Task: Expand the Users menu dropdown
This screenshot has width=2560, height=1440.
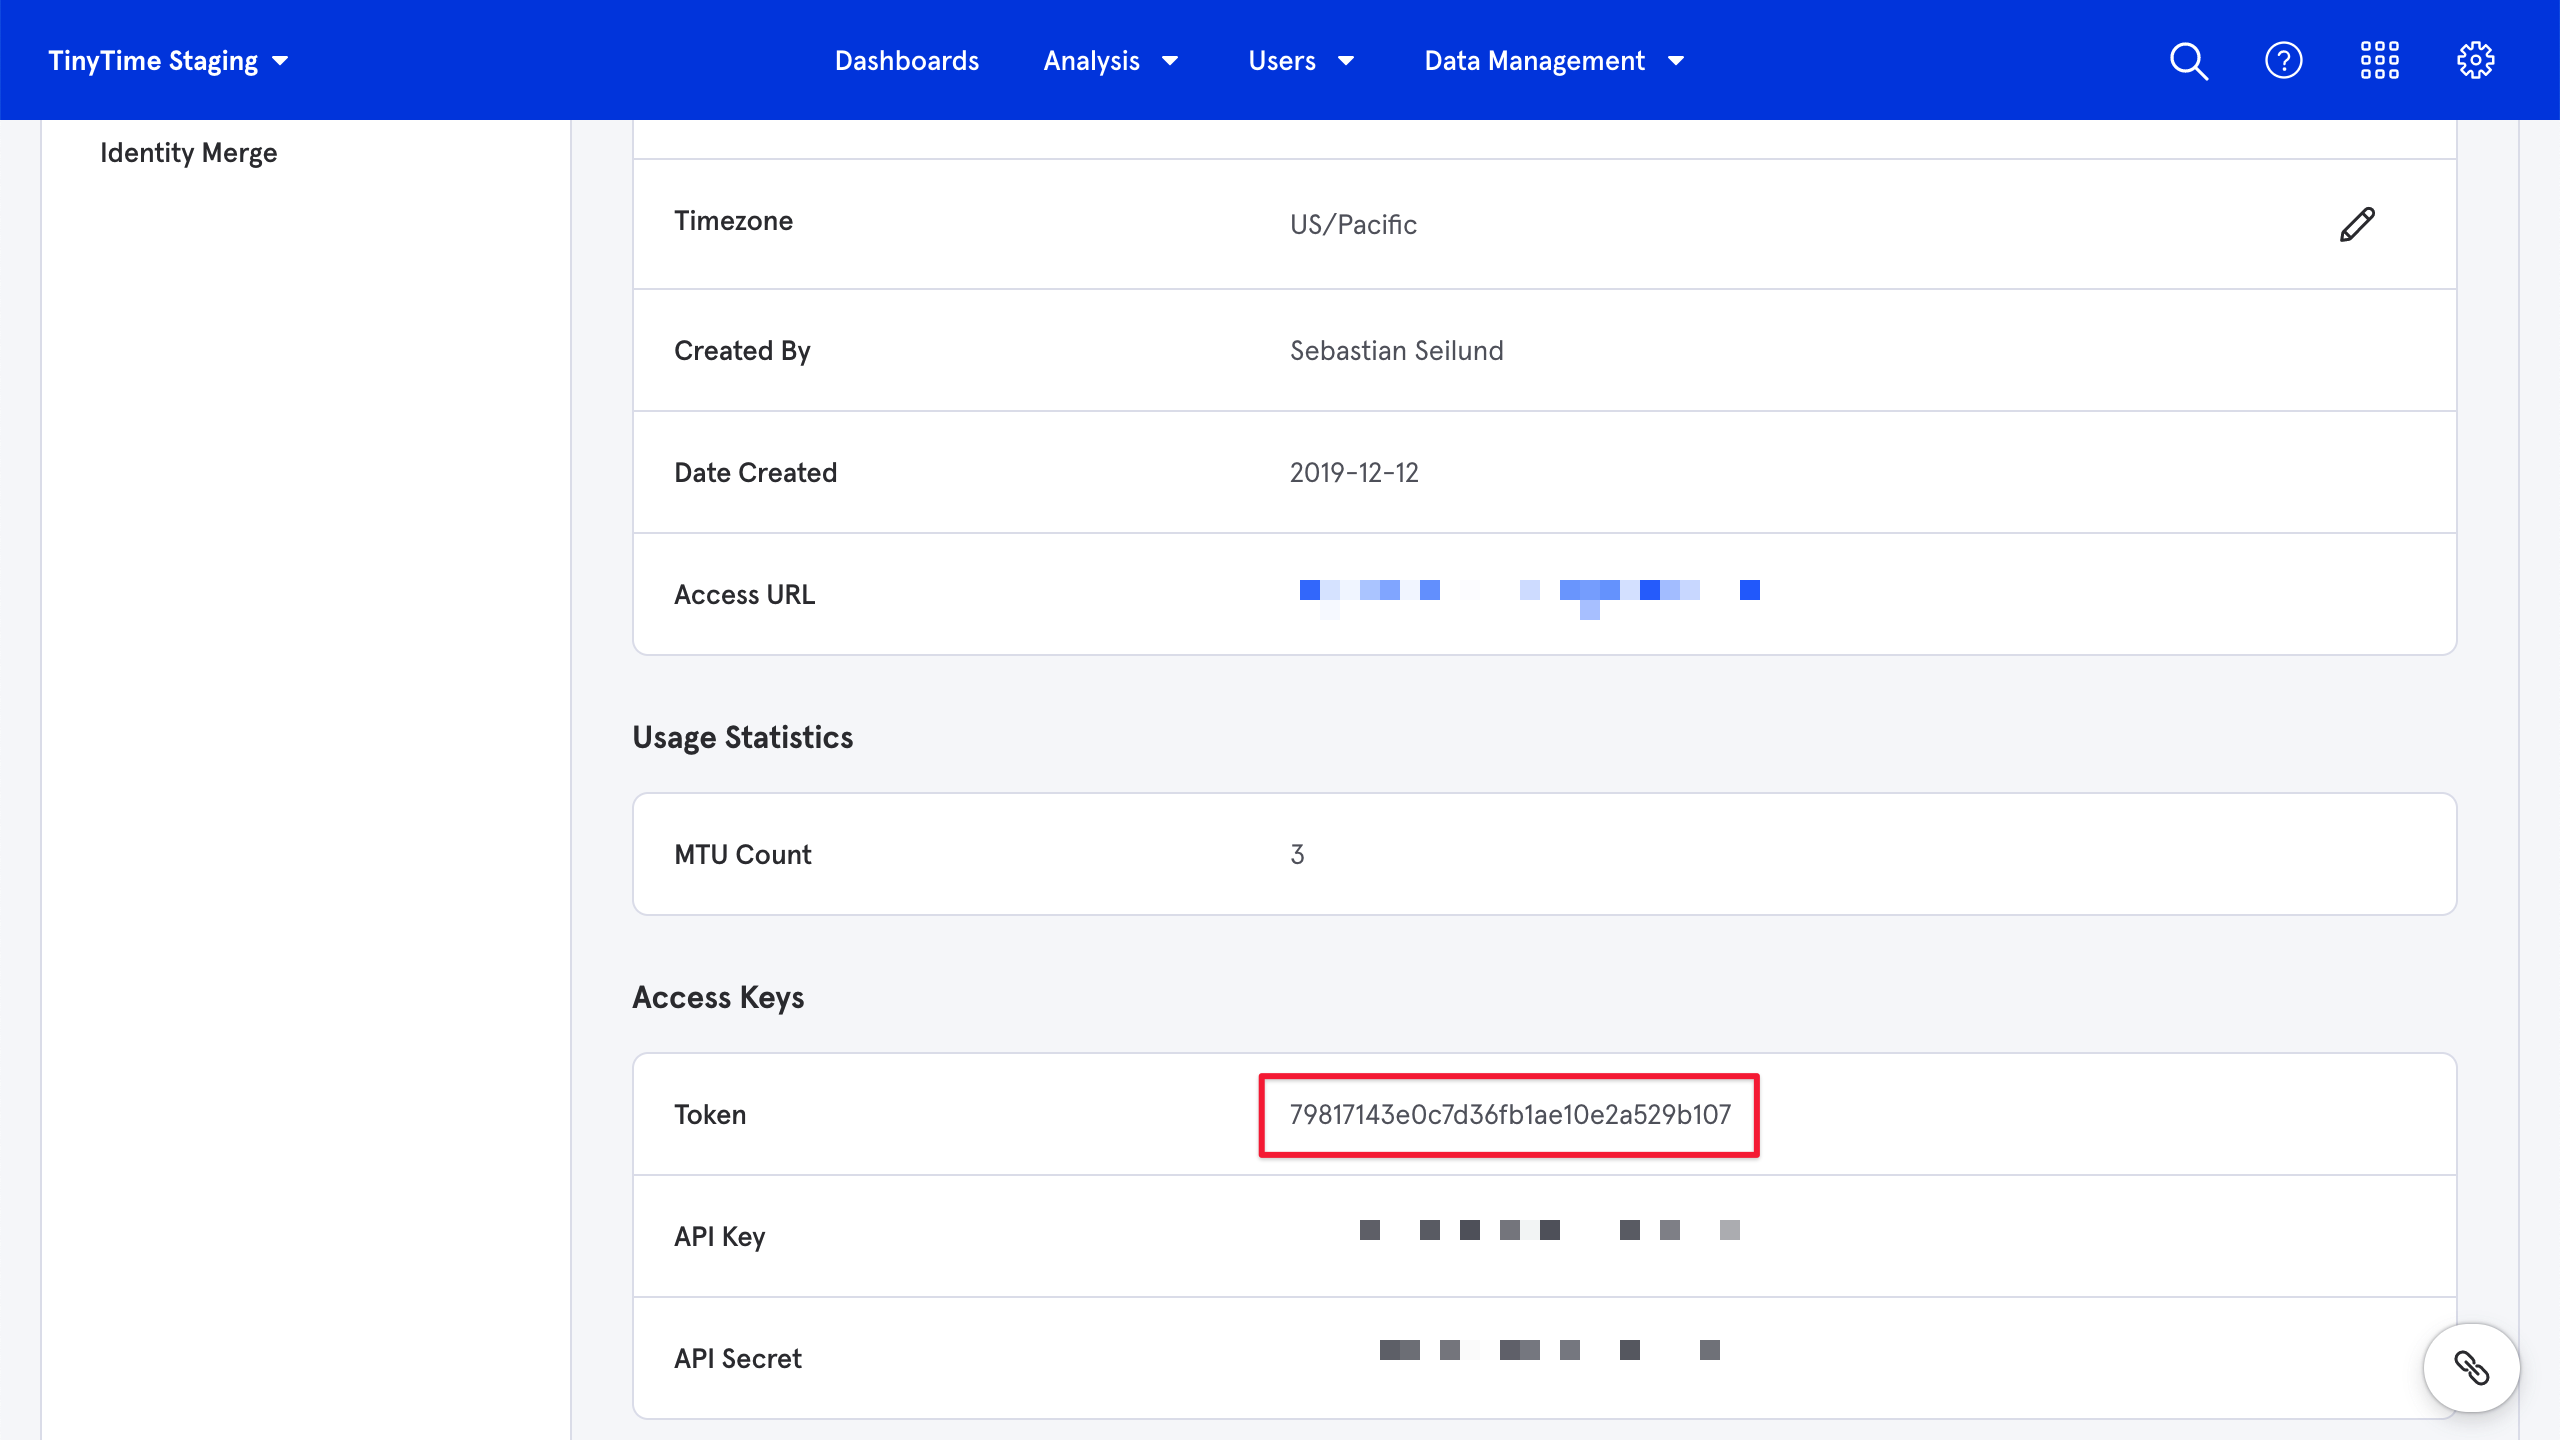Action: [1301, 61]
